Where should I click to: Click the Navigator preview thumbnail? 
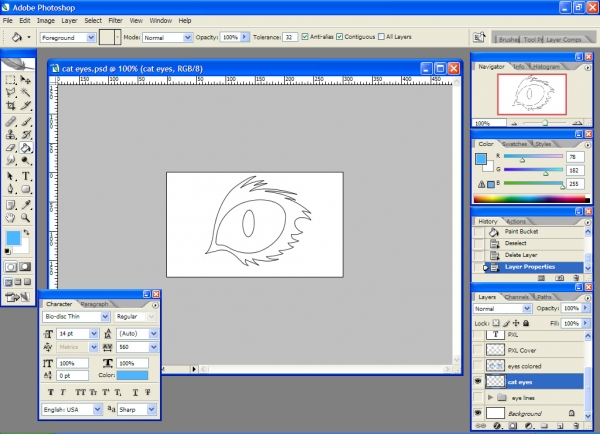pos(532,95)
